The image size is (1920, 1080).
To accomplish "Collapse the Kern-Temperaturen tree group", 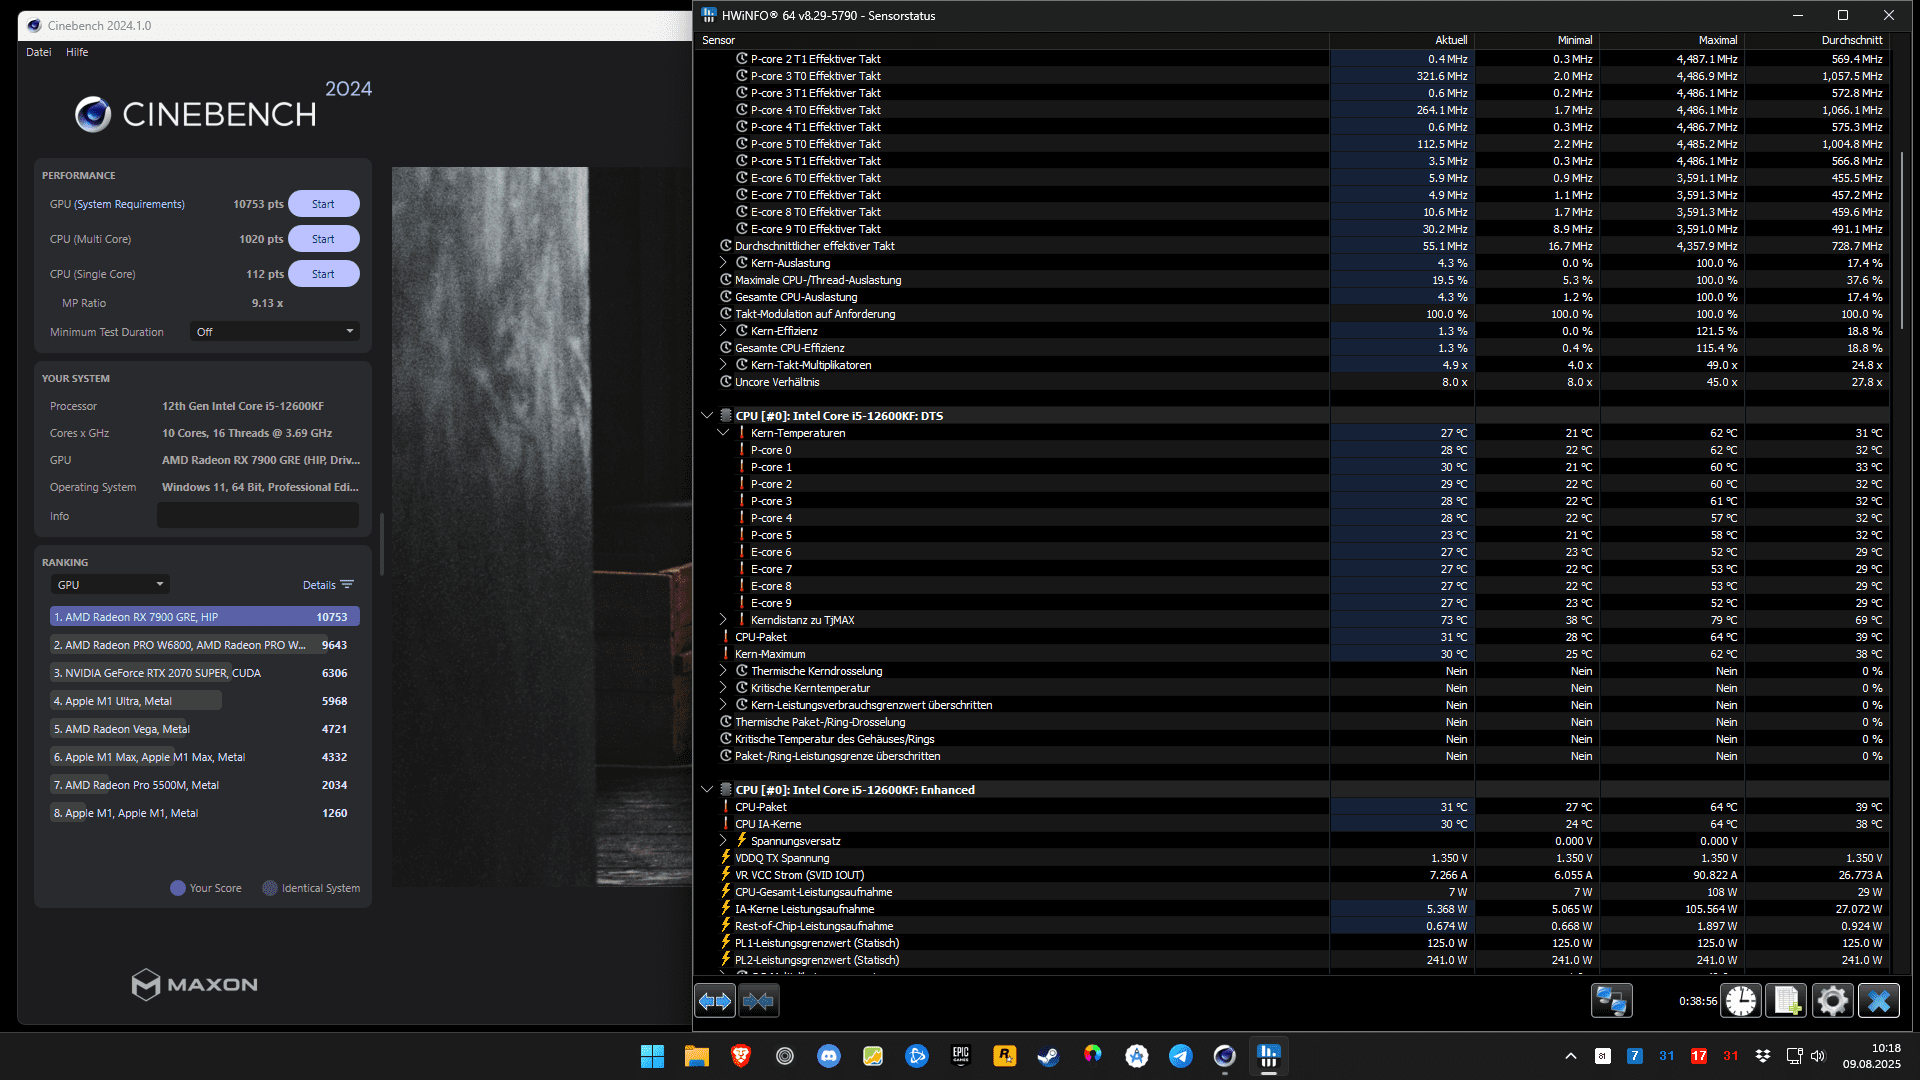I will (723, 433).
